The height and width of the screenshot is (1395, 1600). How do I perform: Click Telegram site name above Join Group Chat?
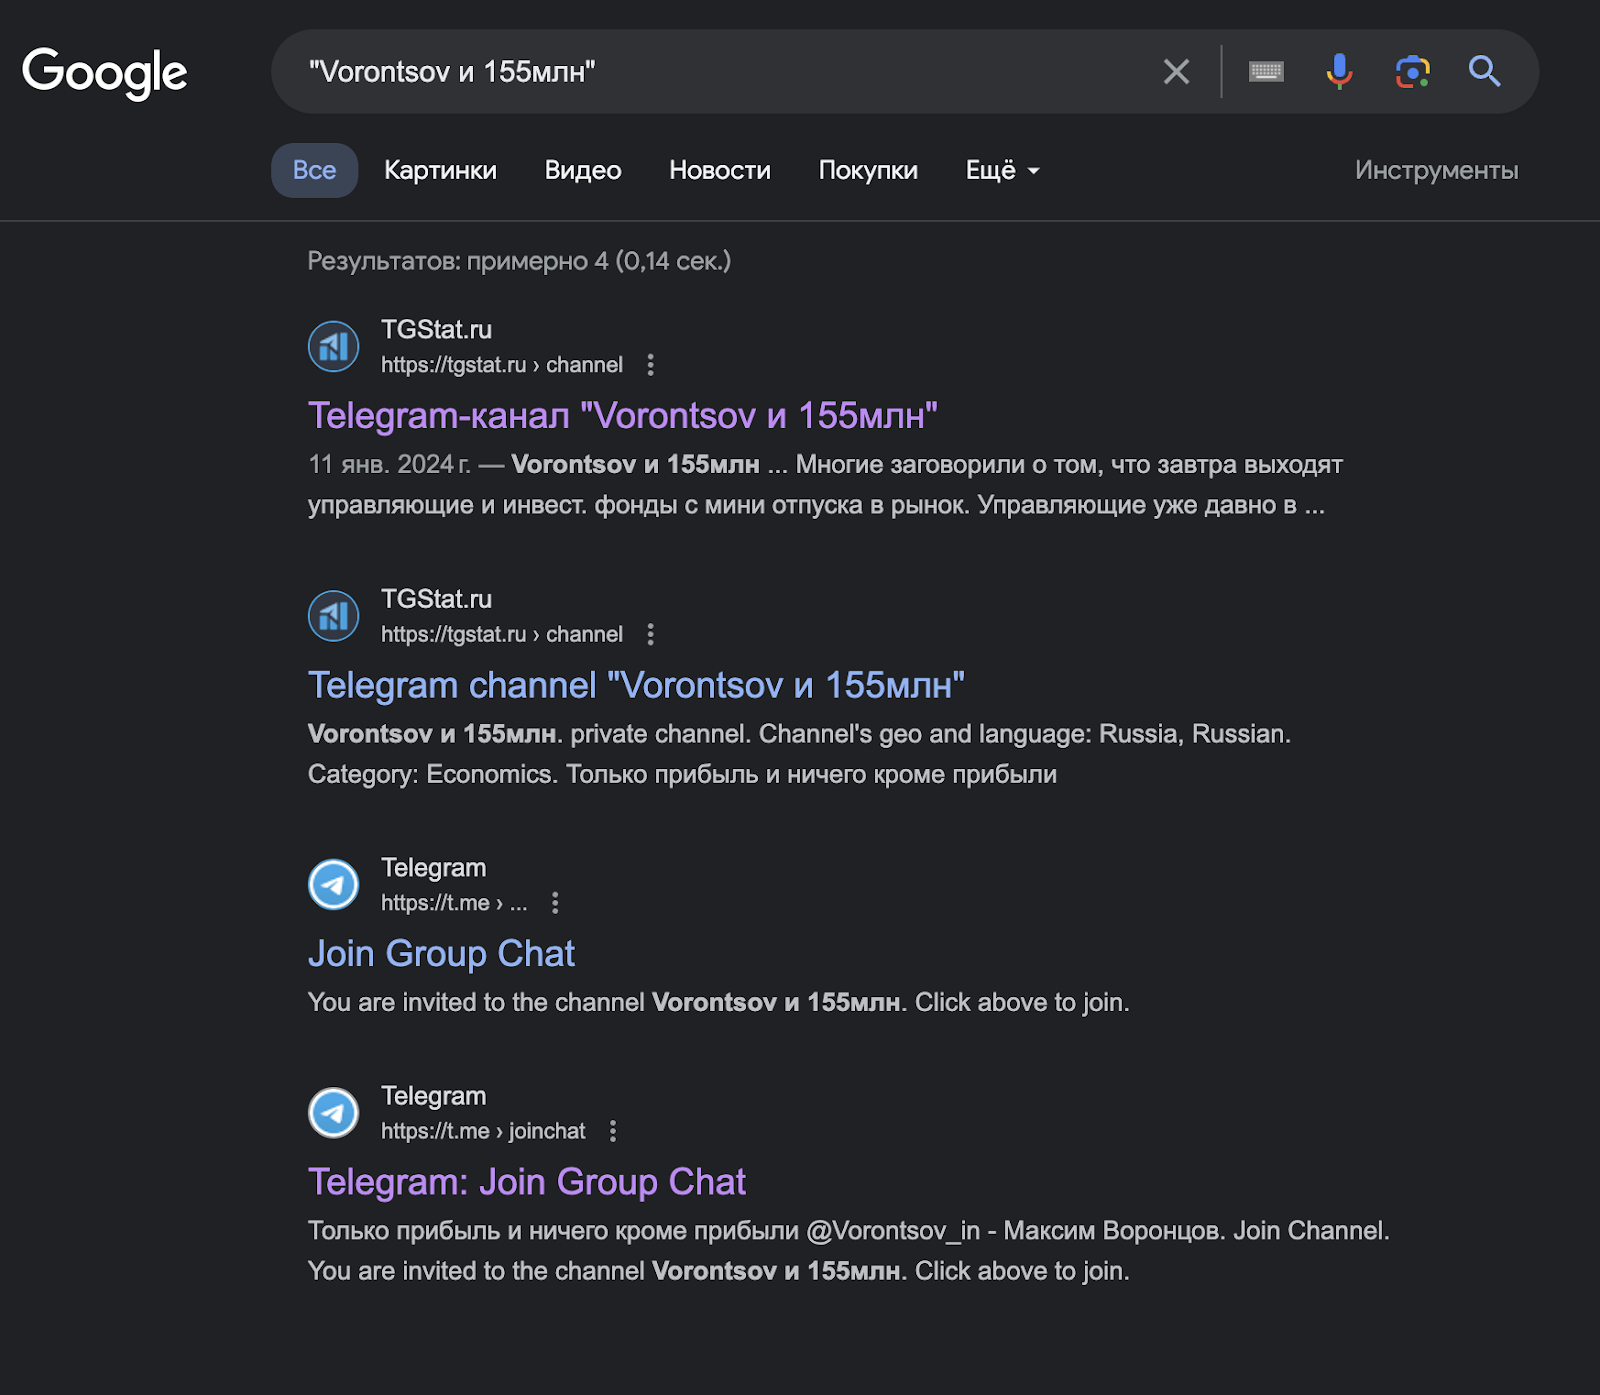tap(433, 868)
